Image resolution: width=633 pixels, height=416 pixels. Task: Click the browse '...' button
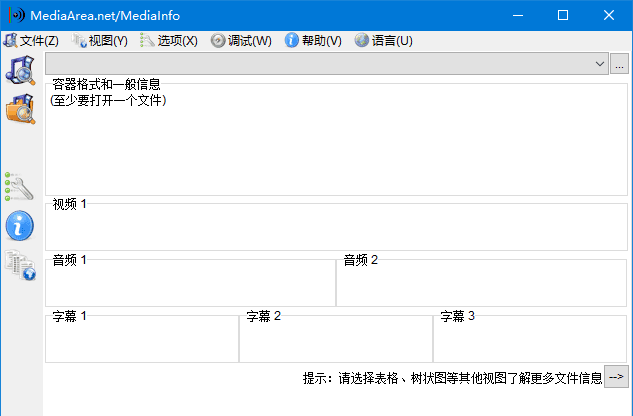pos(619,64)
